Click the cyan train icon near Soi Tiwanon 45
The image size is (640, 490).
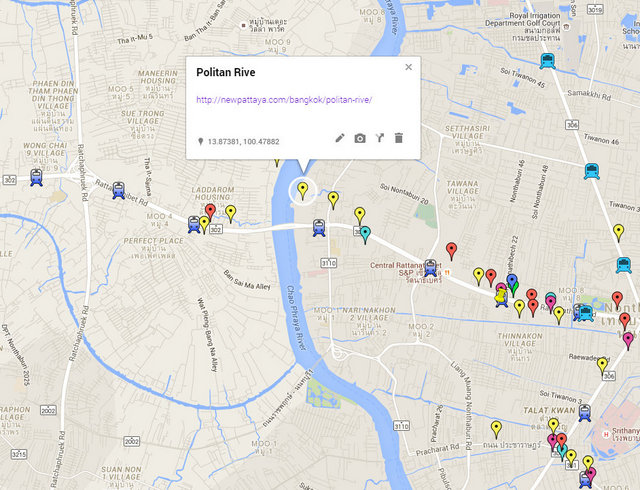[x=547, y=61]
